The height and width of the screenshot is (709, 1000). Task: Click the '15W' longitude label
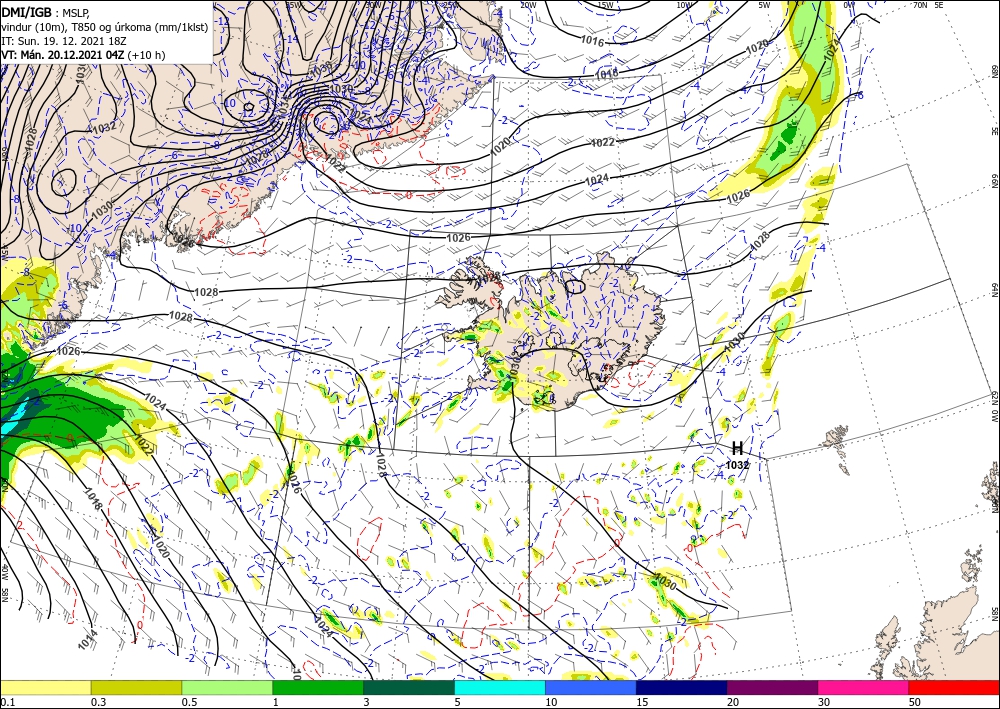click(605, 5)
